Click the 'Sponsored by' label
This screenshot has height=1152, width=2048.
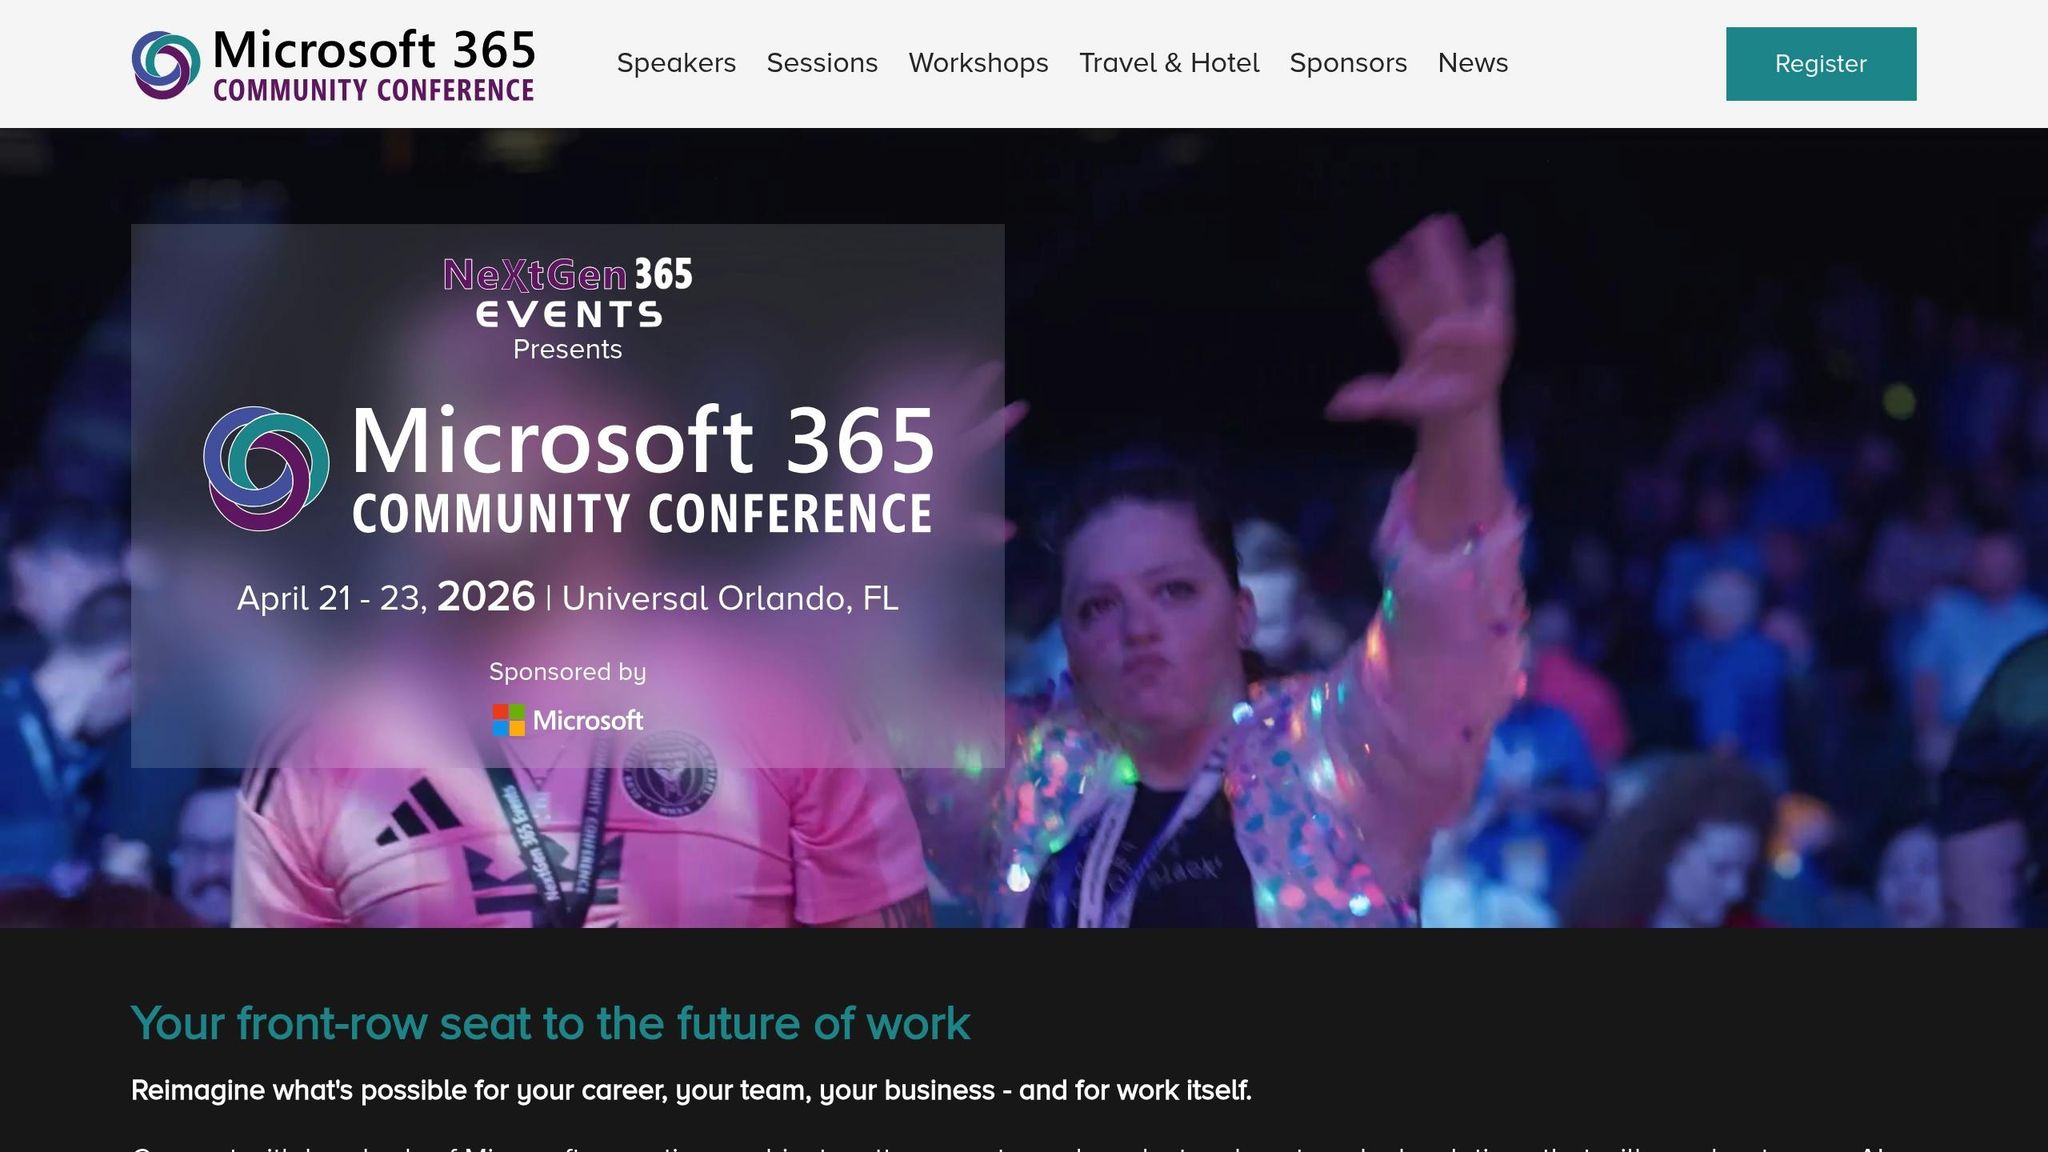(567, 672)
